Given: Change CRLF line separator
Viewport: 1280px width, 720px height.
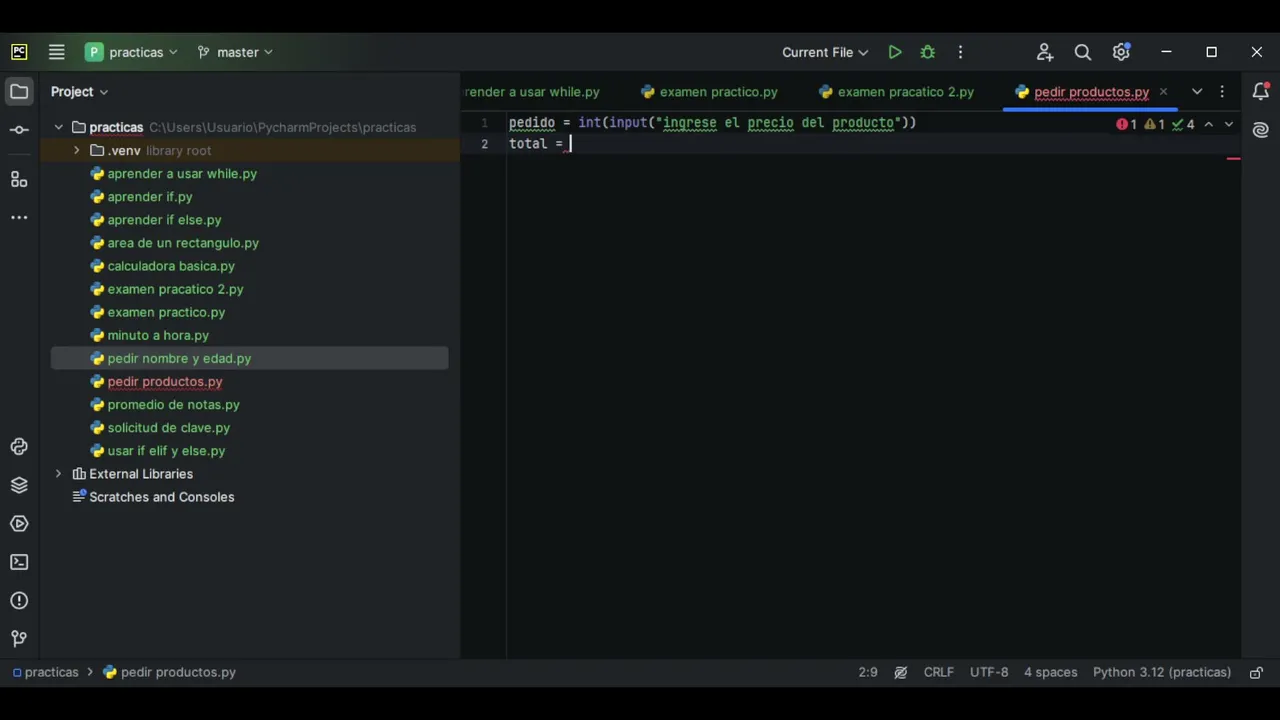Looking at the screenshot, I should 938,672.
